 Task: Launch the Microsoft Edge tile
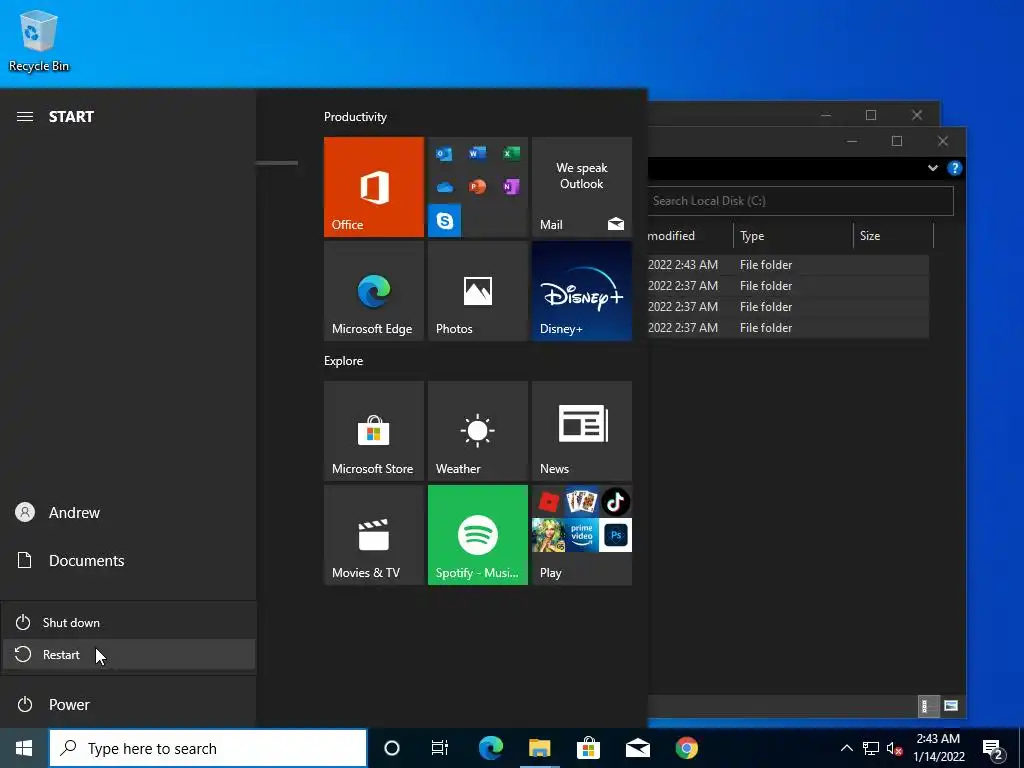(374, 291)
